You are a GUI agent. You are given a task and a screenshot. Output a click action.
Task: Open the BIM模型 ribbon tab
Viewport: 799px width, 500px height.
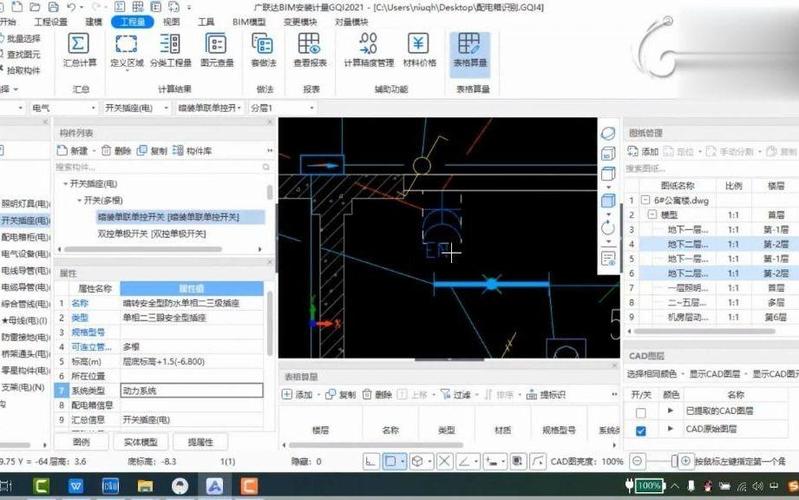[x=249, y=22]
